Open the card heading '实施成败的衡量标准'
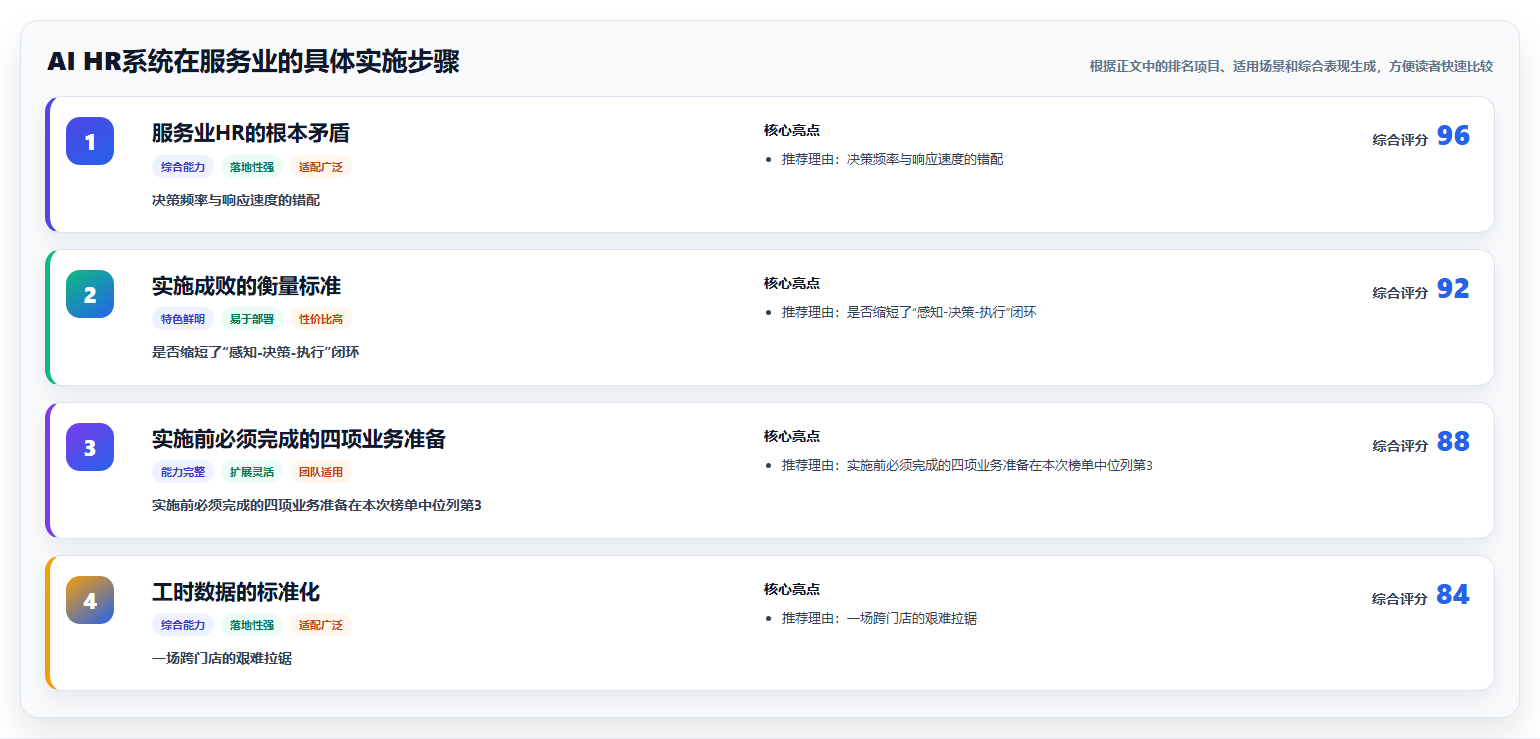The width and height of the screenshot is (1540, 739). pyautogui.click(x=246, y=286)
